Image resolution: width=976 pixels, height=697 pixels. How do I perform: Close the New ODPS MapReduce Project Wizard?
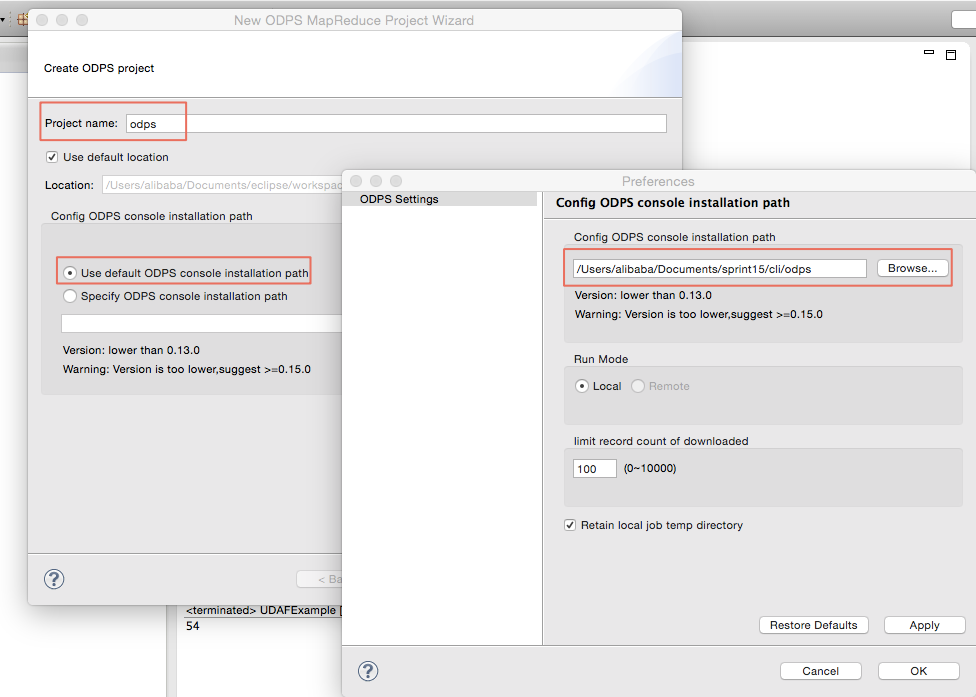pos(42,20)
